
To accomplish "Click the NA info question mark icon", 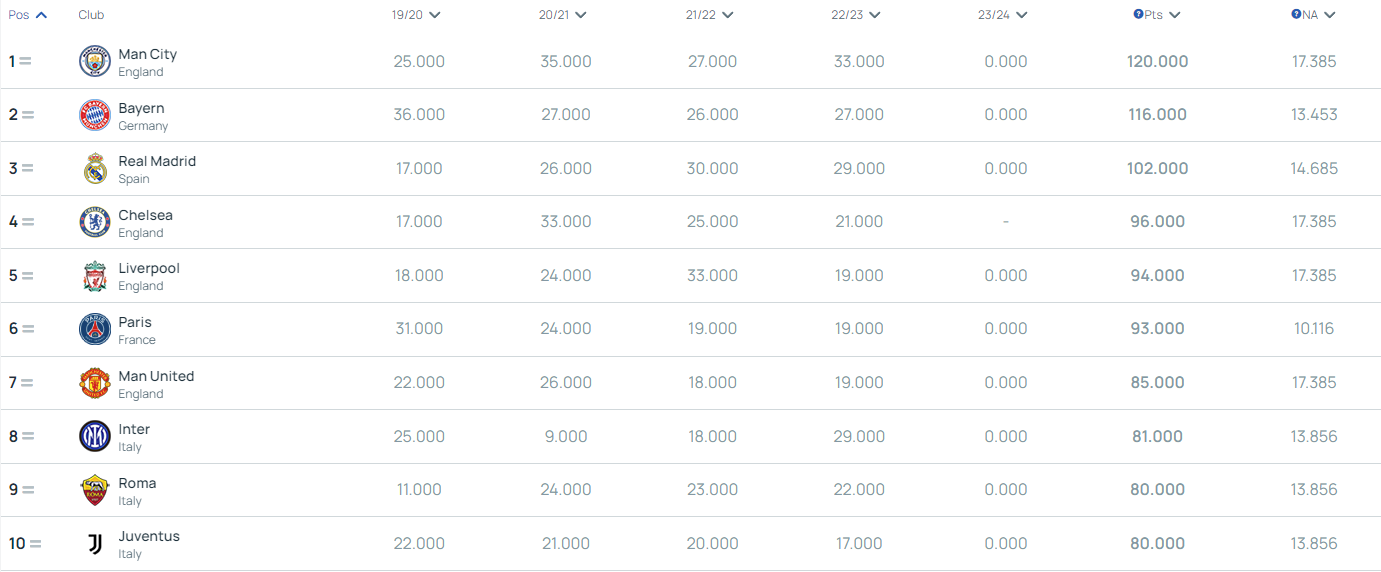I will click(x=1296, y=15).
